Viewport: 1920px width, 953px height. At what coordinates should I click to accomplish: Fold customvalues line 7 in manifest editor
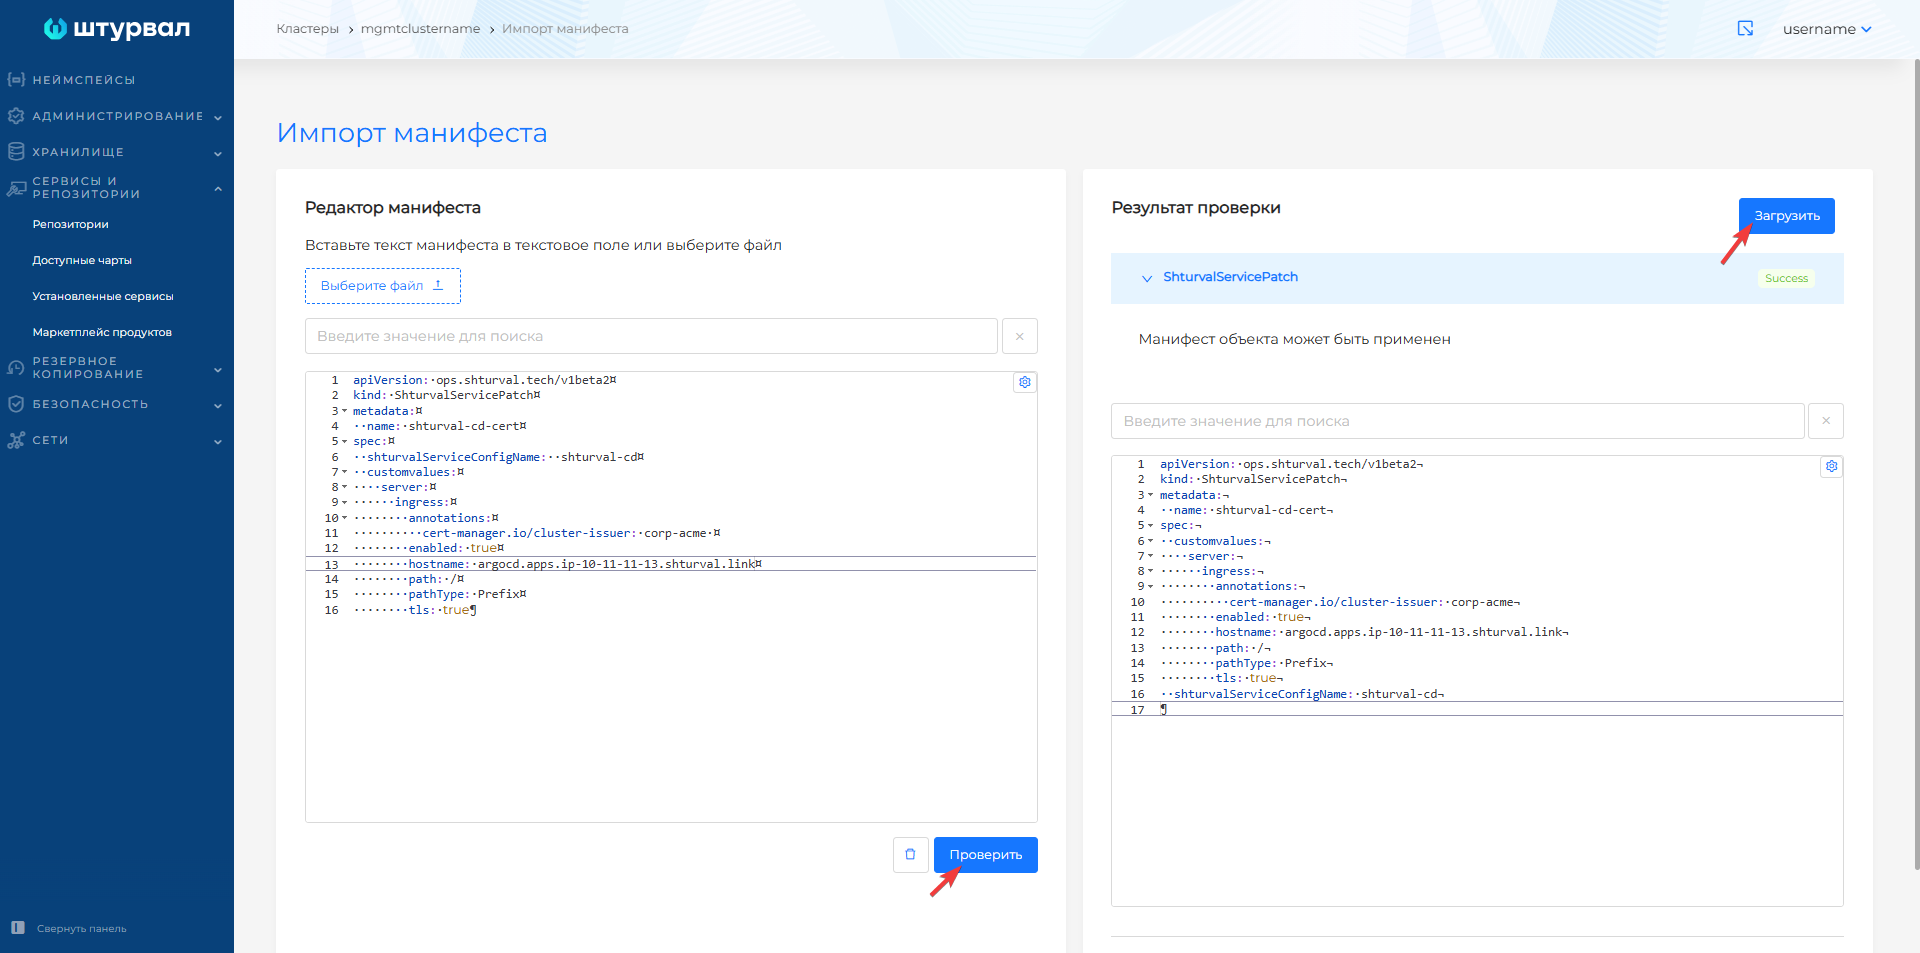(x=345, y=472)
